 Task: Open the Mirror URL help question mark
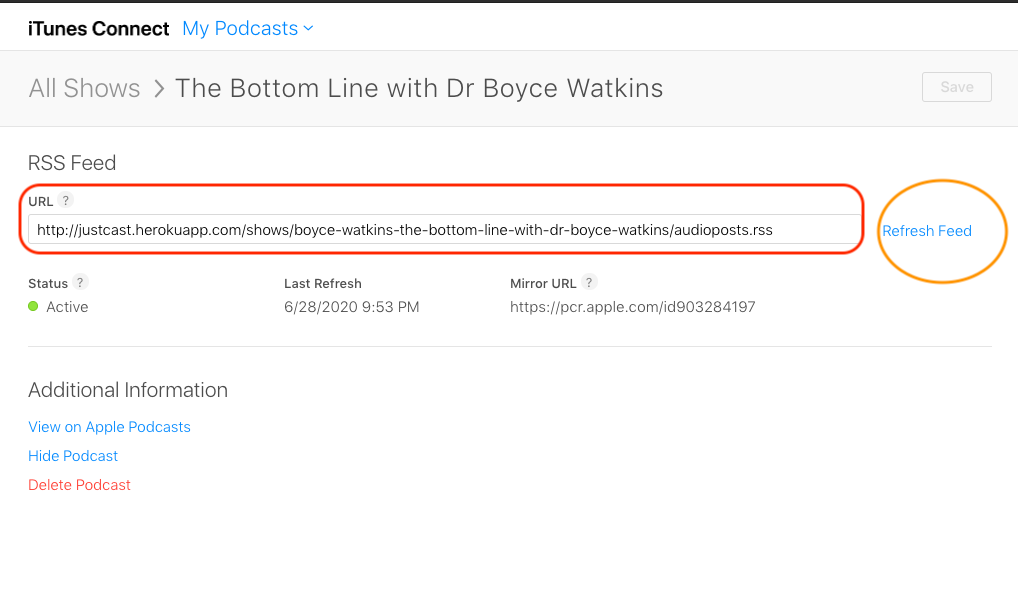tap(589, 282)
